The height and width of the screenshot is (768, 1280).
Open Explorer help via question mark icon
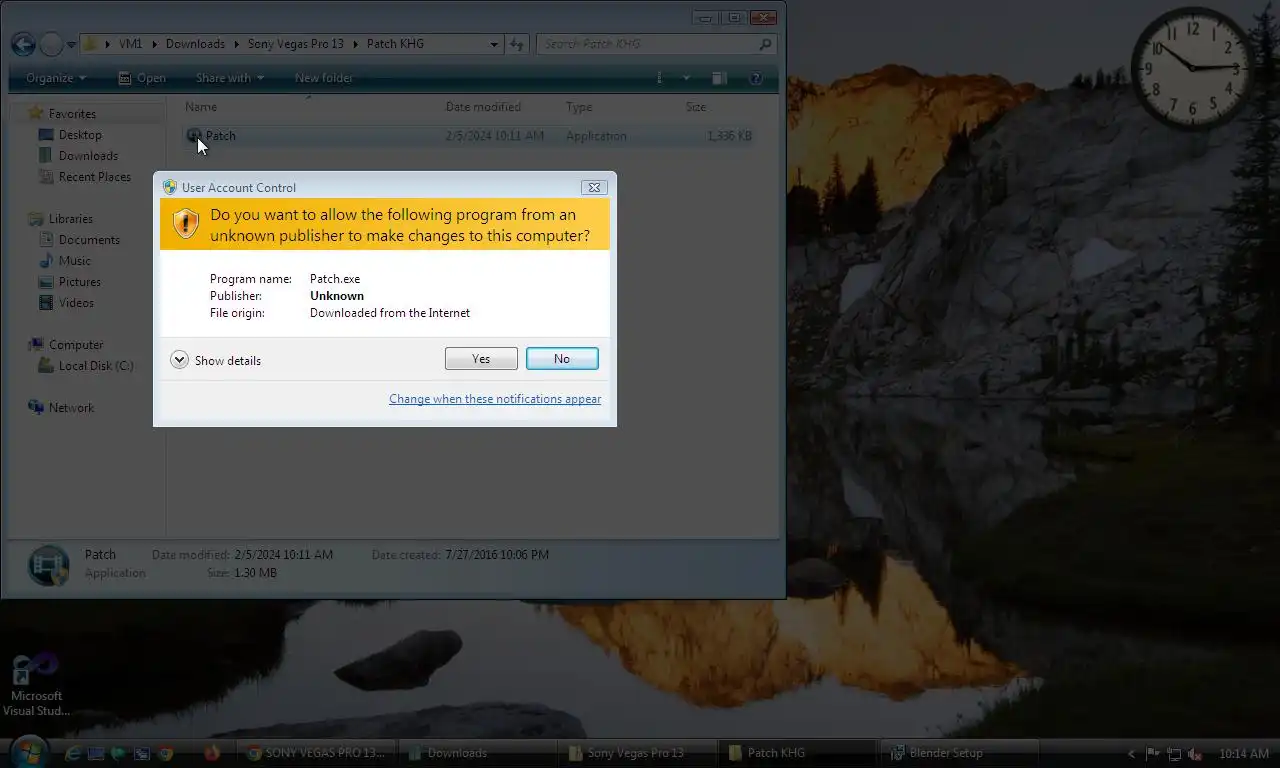(756, 78)
